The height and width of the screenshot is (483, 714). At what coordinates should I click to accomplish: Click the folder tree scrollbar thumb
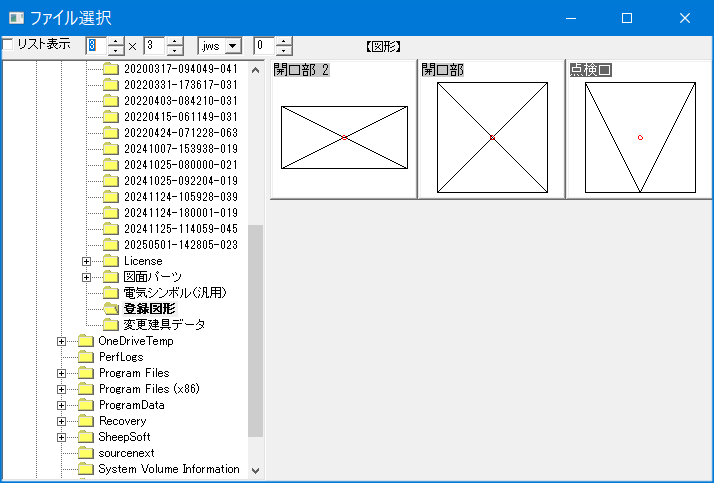click(x=255, y=330)
